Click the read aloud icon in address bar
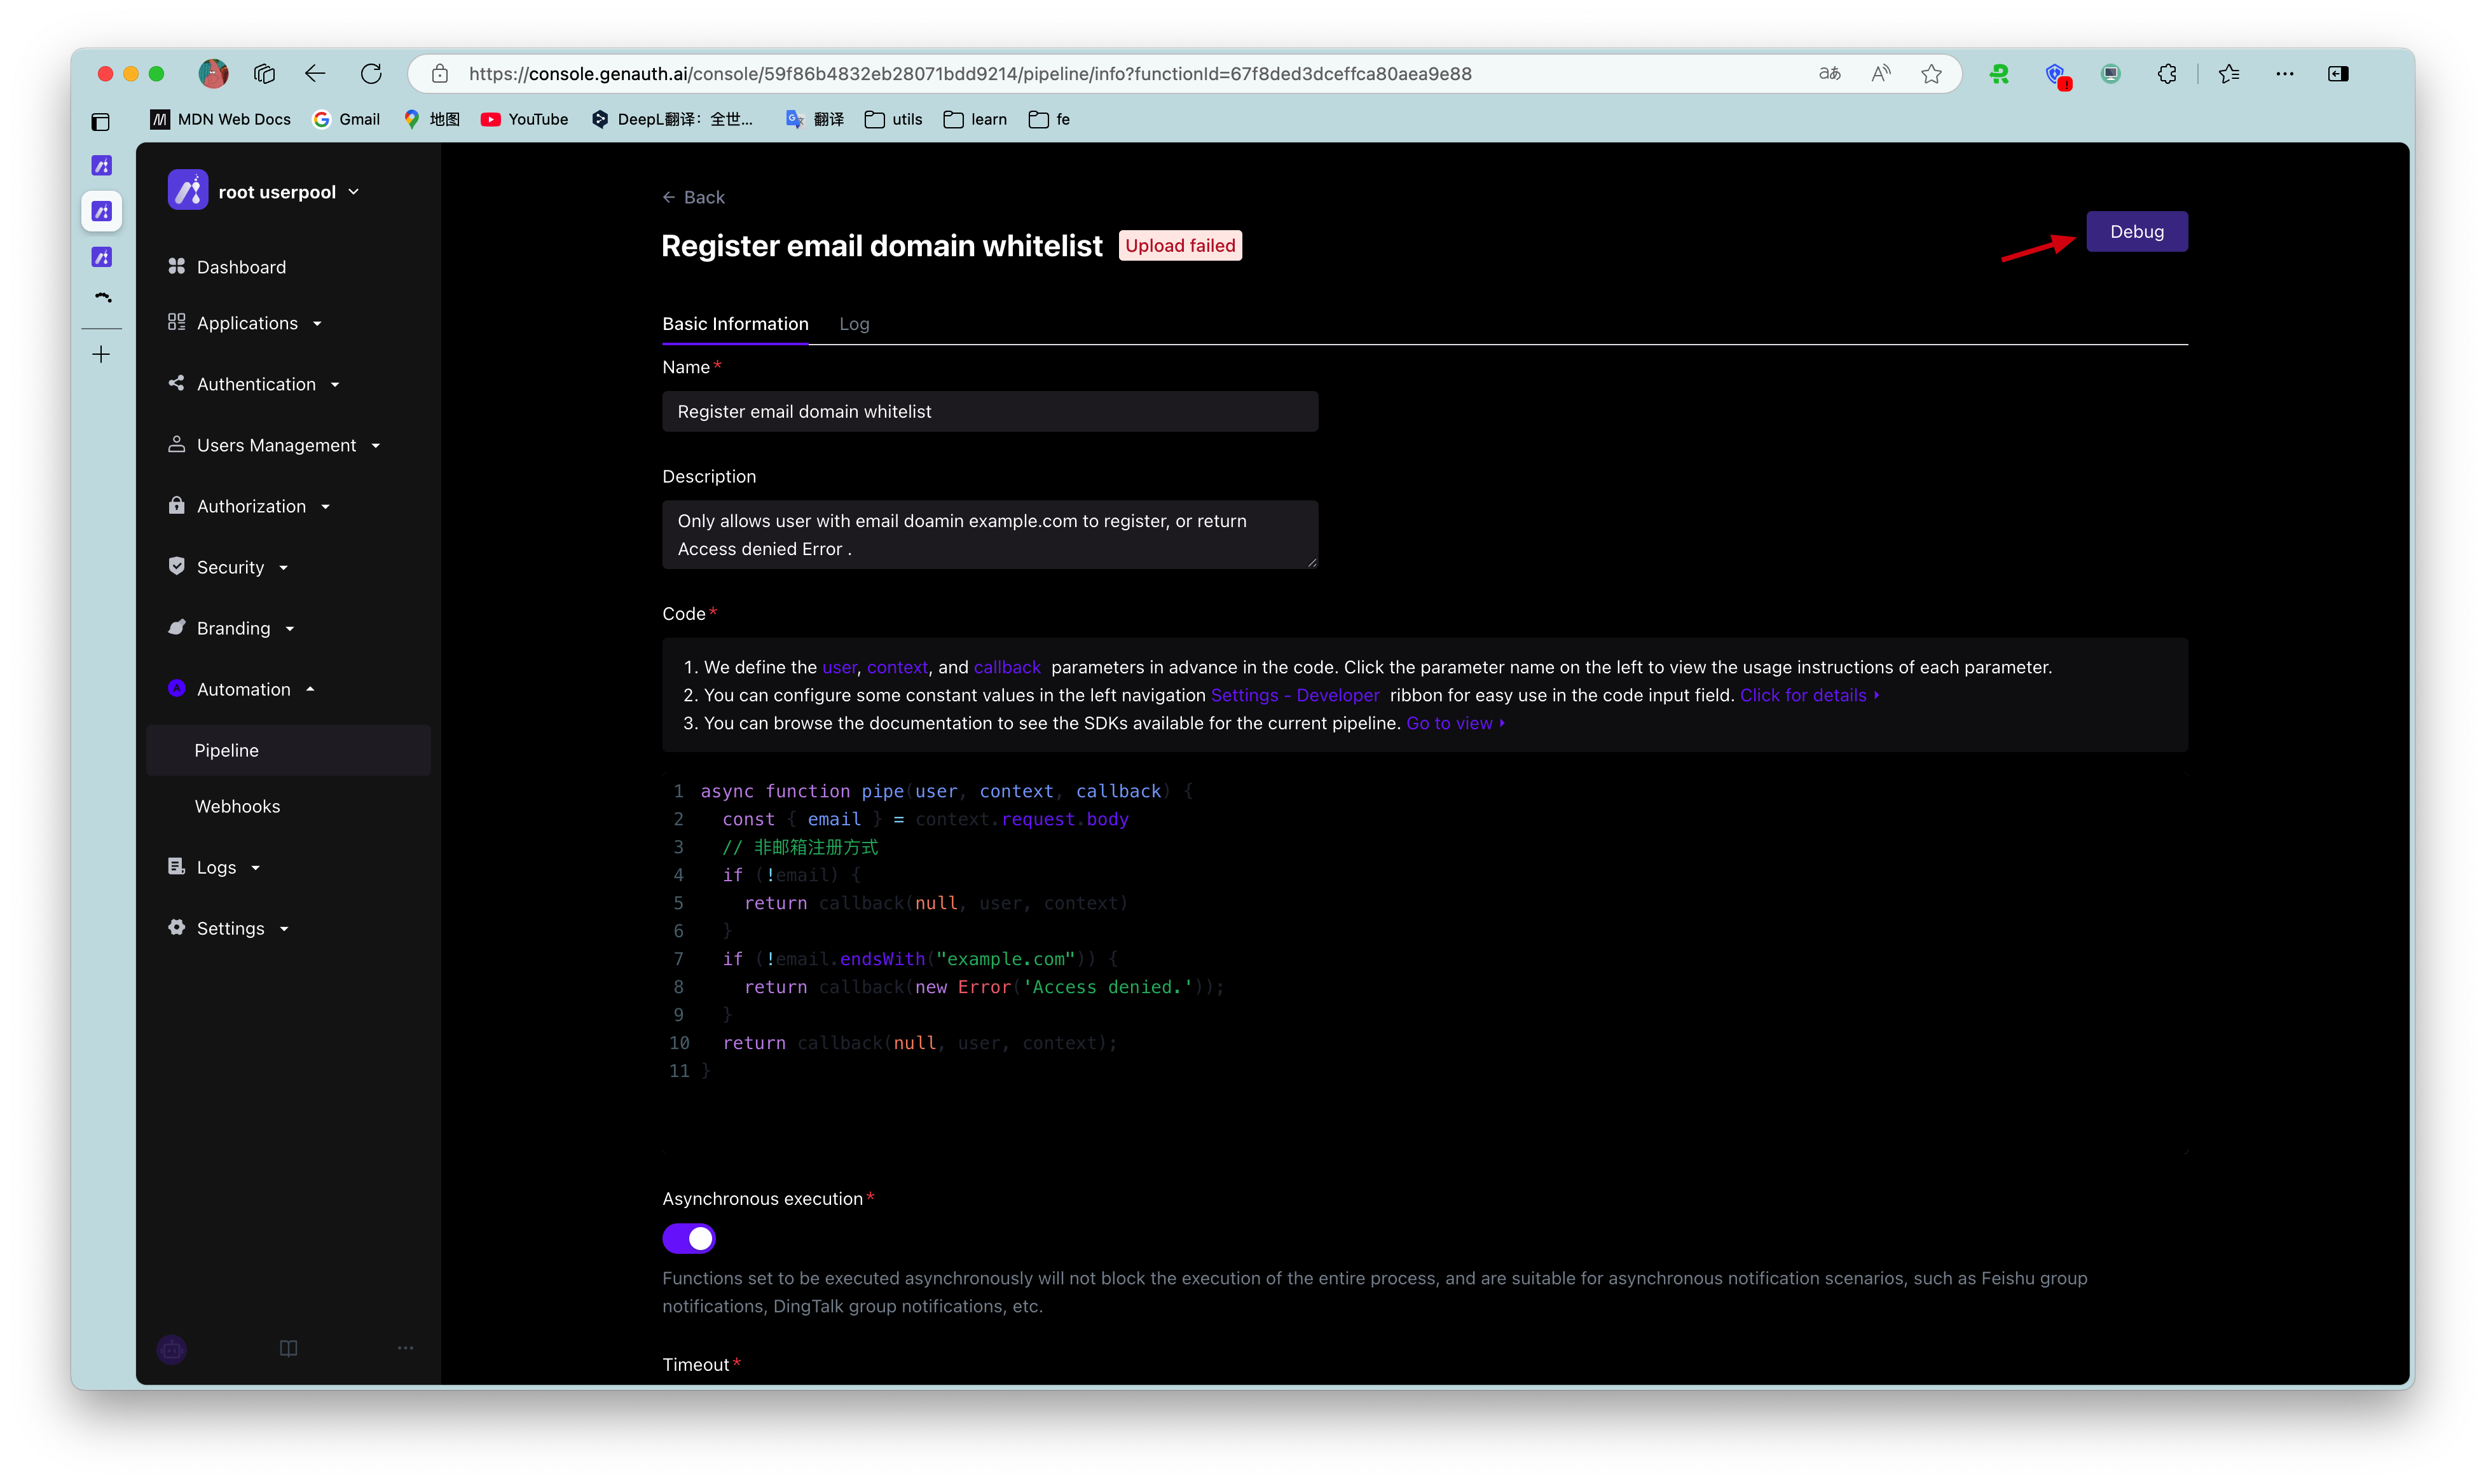The height and width of the screenshot is (1484, 2486). coord(1880,73)
